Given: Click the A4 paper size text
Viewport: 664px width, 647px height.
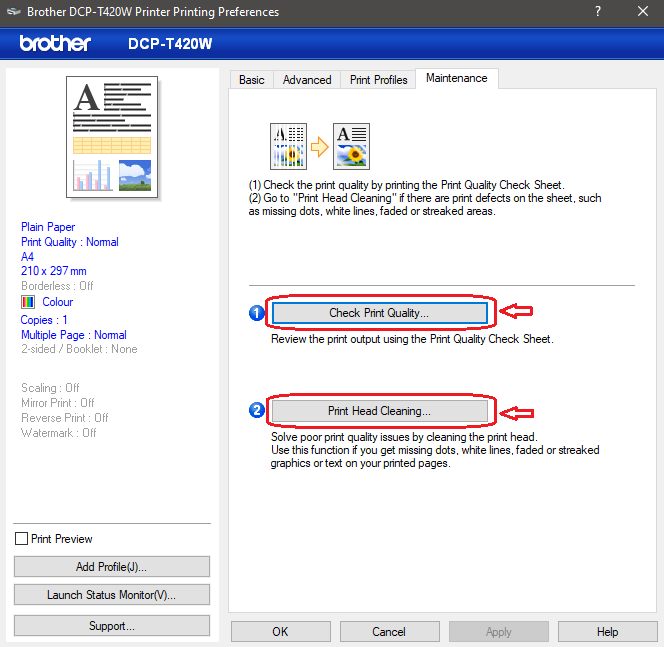Looking at the screenshot, I should [28, 257].
